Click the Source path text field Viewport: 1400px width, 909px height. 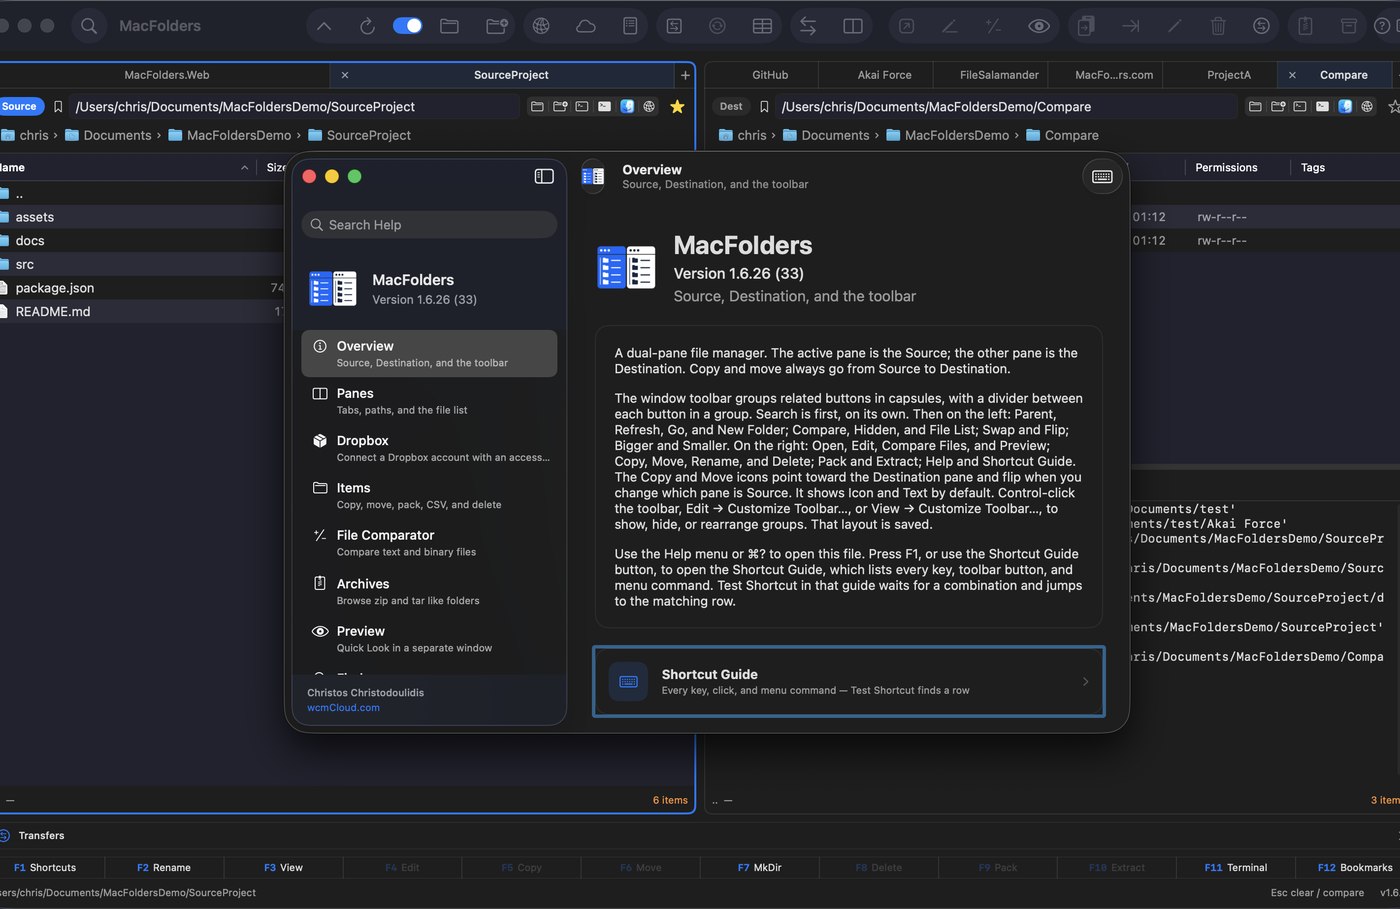[296, 106]
